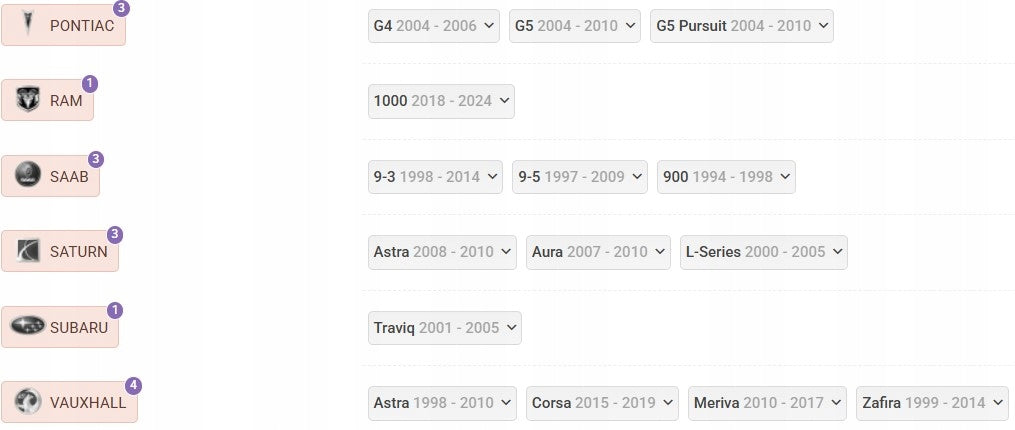The image size is (1015, 430).
Task: Open the Zafira 1999 - 2014 dropdown
Action: pyautogui.click(x=932, y=403)
